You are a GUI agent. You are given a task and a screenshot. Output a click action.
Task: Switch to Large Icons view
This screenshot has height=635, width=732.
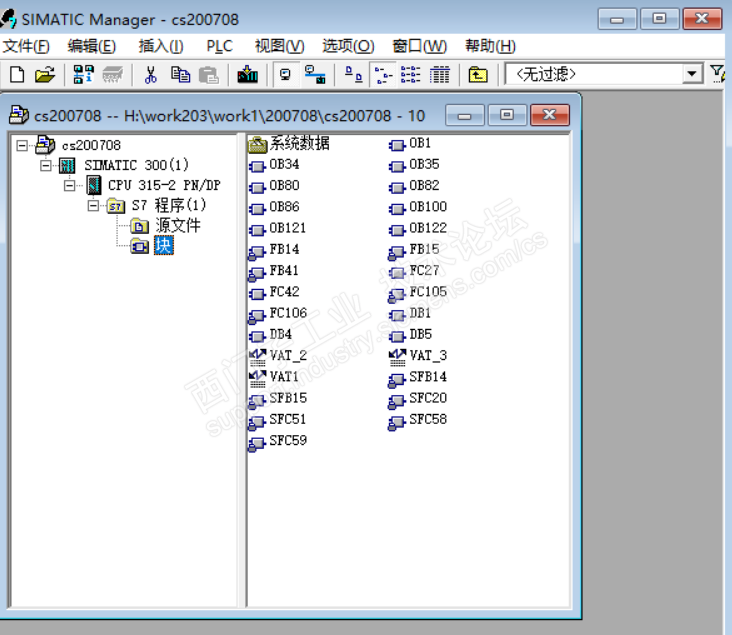pyautogui.click(x=353, y=74)
